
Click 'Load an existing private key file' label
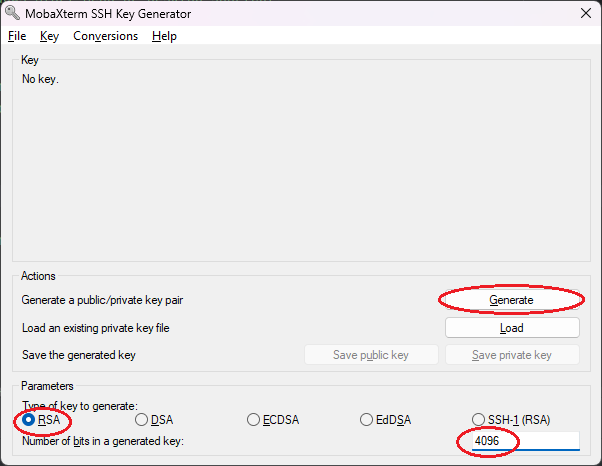96,328
